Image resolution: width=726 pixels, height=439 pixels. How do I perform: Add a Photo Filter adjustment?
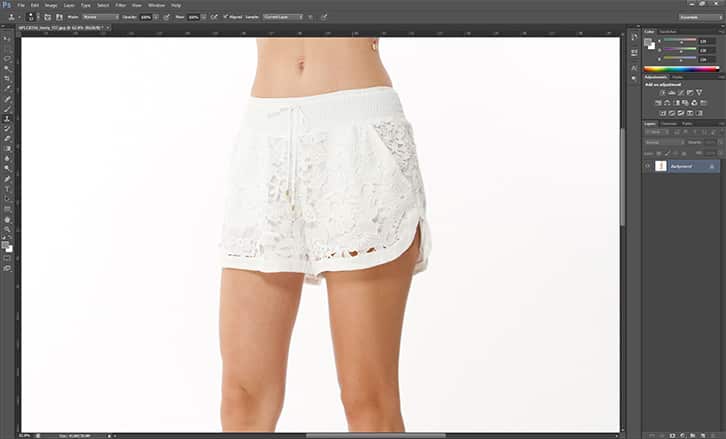685,103
